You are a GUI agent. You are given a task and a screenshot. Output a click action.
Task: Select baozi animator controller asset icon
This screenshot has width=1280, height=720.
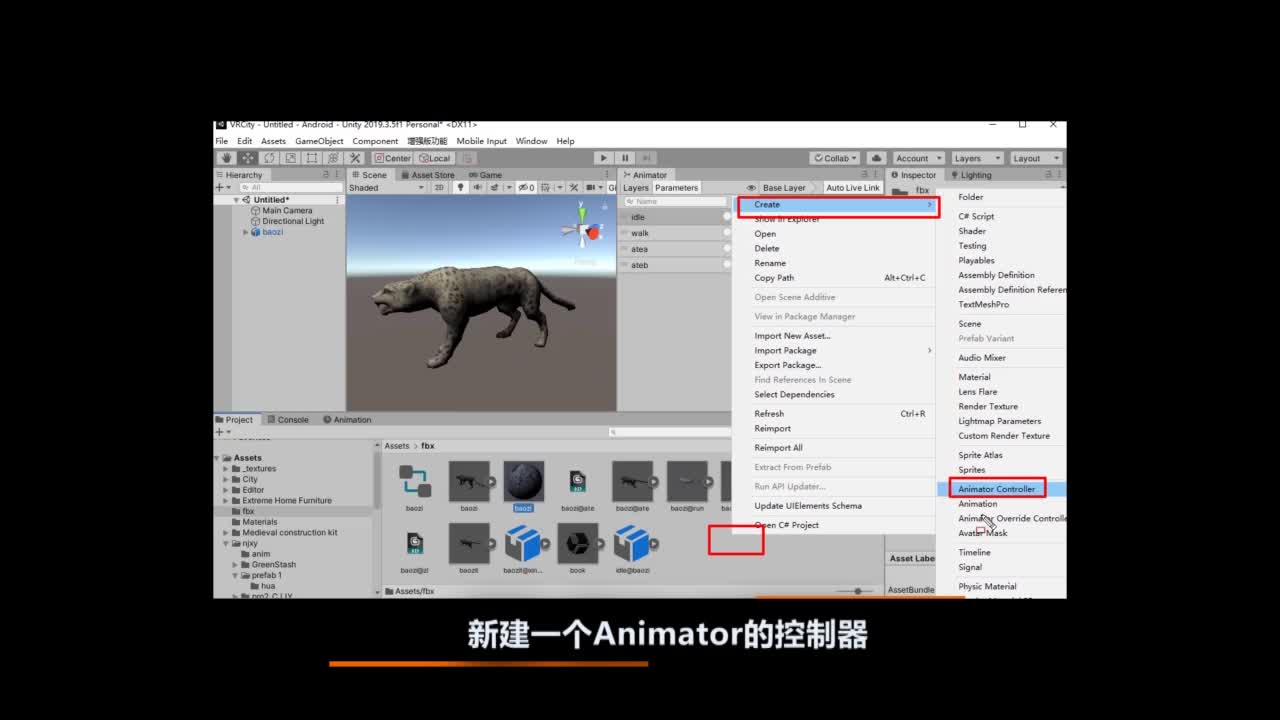click(x=414, y=481)
